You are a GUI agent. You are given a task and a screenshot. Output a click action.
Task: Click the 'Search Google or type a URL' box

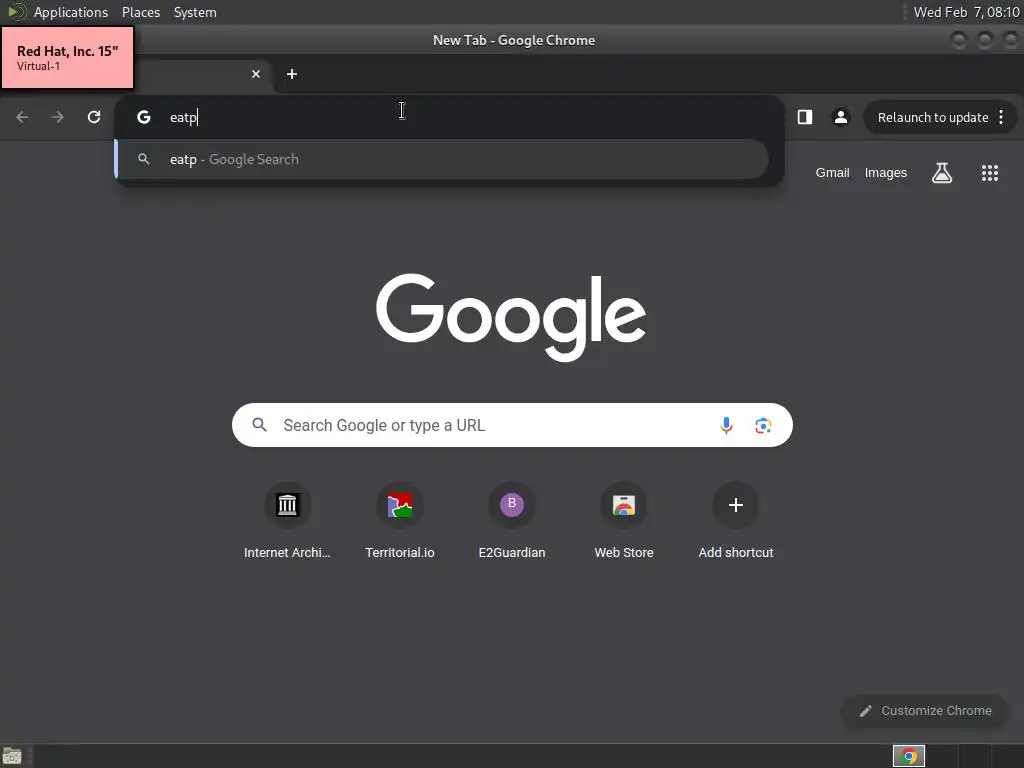pos(512,425)
